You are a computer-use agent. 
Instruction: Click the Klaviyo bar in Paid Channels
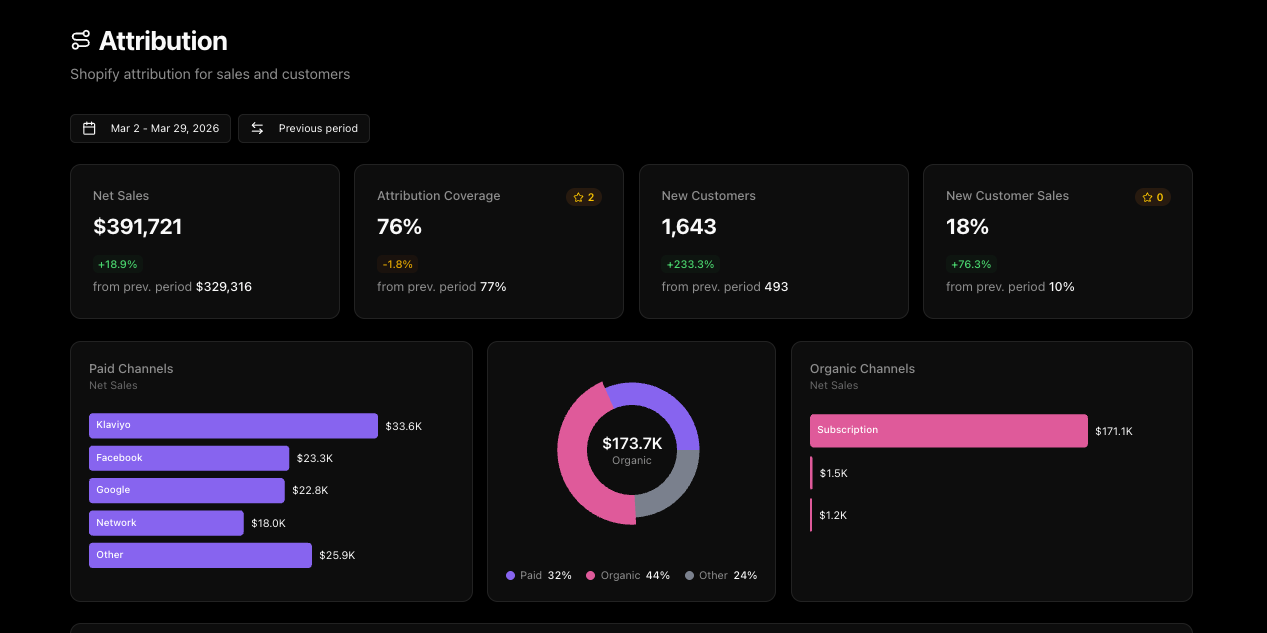click(x=233, y=426)
